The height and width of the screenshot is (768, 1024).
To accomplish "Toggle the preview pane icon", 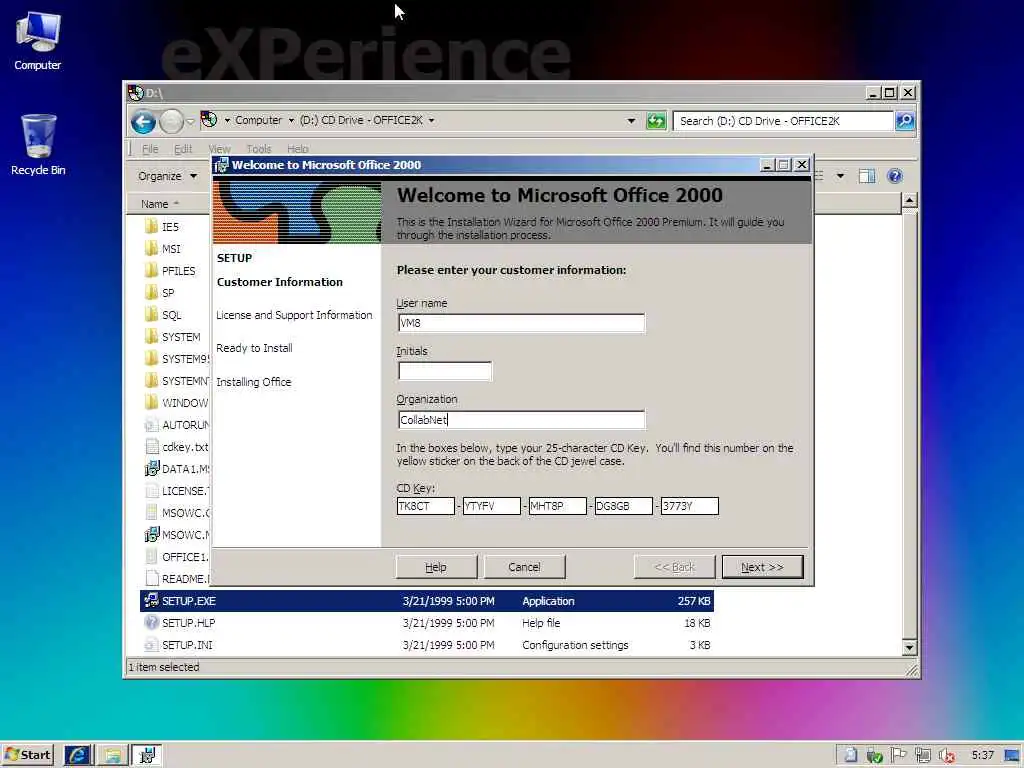I will 867,176.
